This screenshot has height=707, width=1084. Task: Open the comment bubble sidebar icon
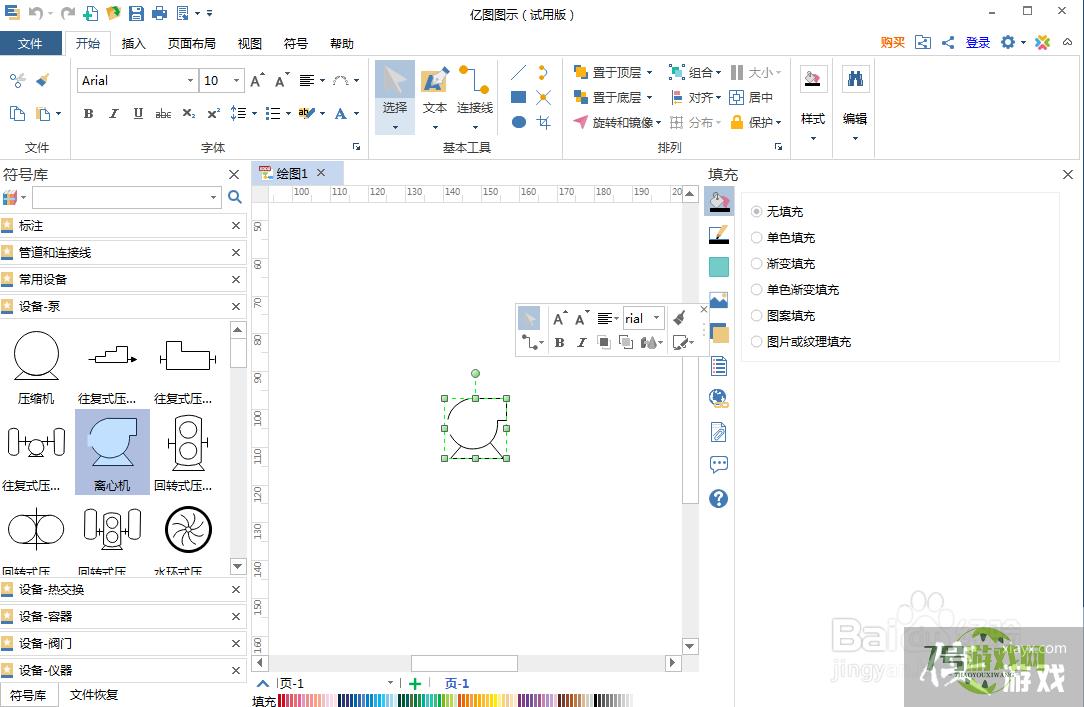pyautogui.click(x=719, y=464)
